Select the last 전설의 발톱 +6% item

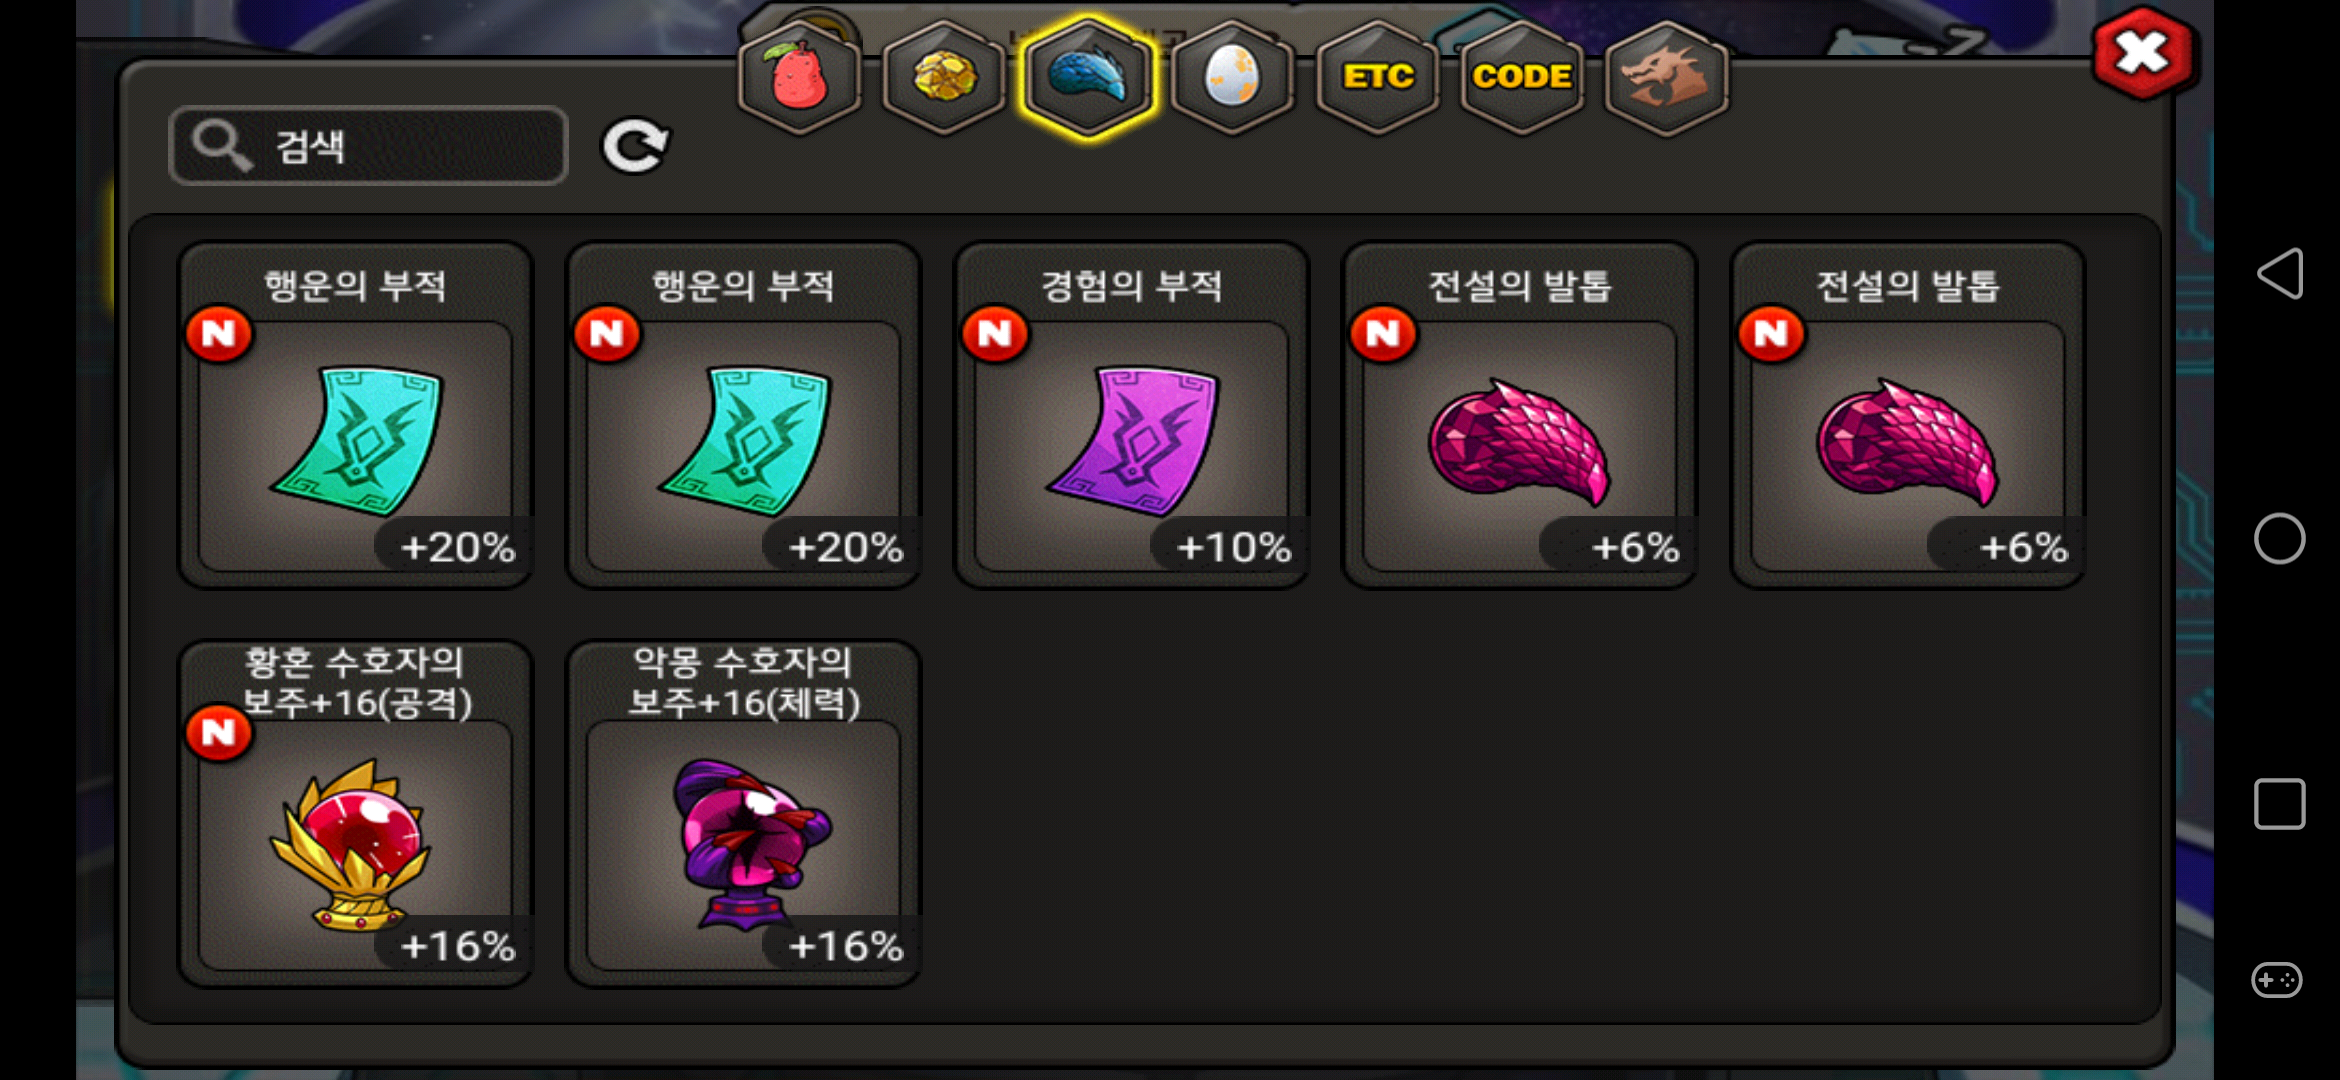1907,415
